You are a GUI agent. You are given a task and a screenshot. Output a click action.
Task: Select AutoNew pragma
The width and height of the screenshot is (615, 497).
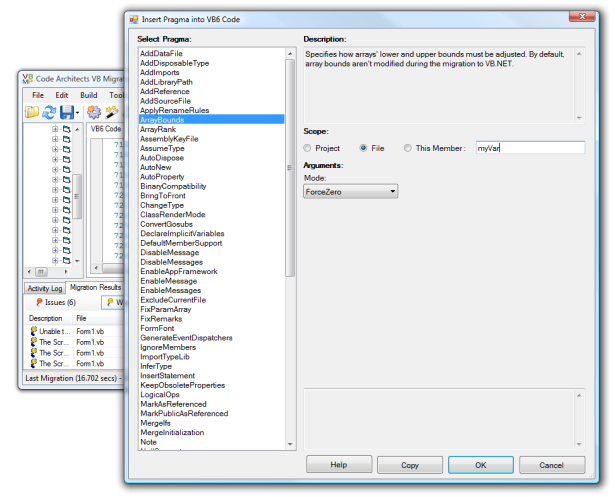211,167
